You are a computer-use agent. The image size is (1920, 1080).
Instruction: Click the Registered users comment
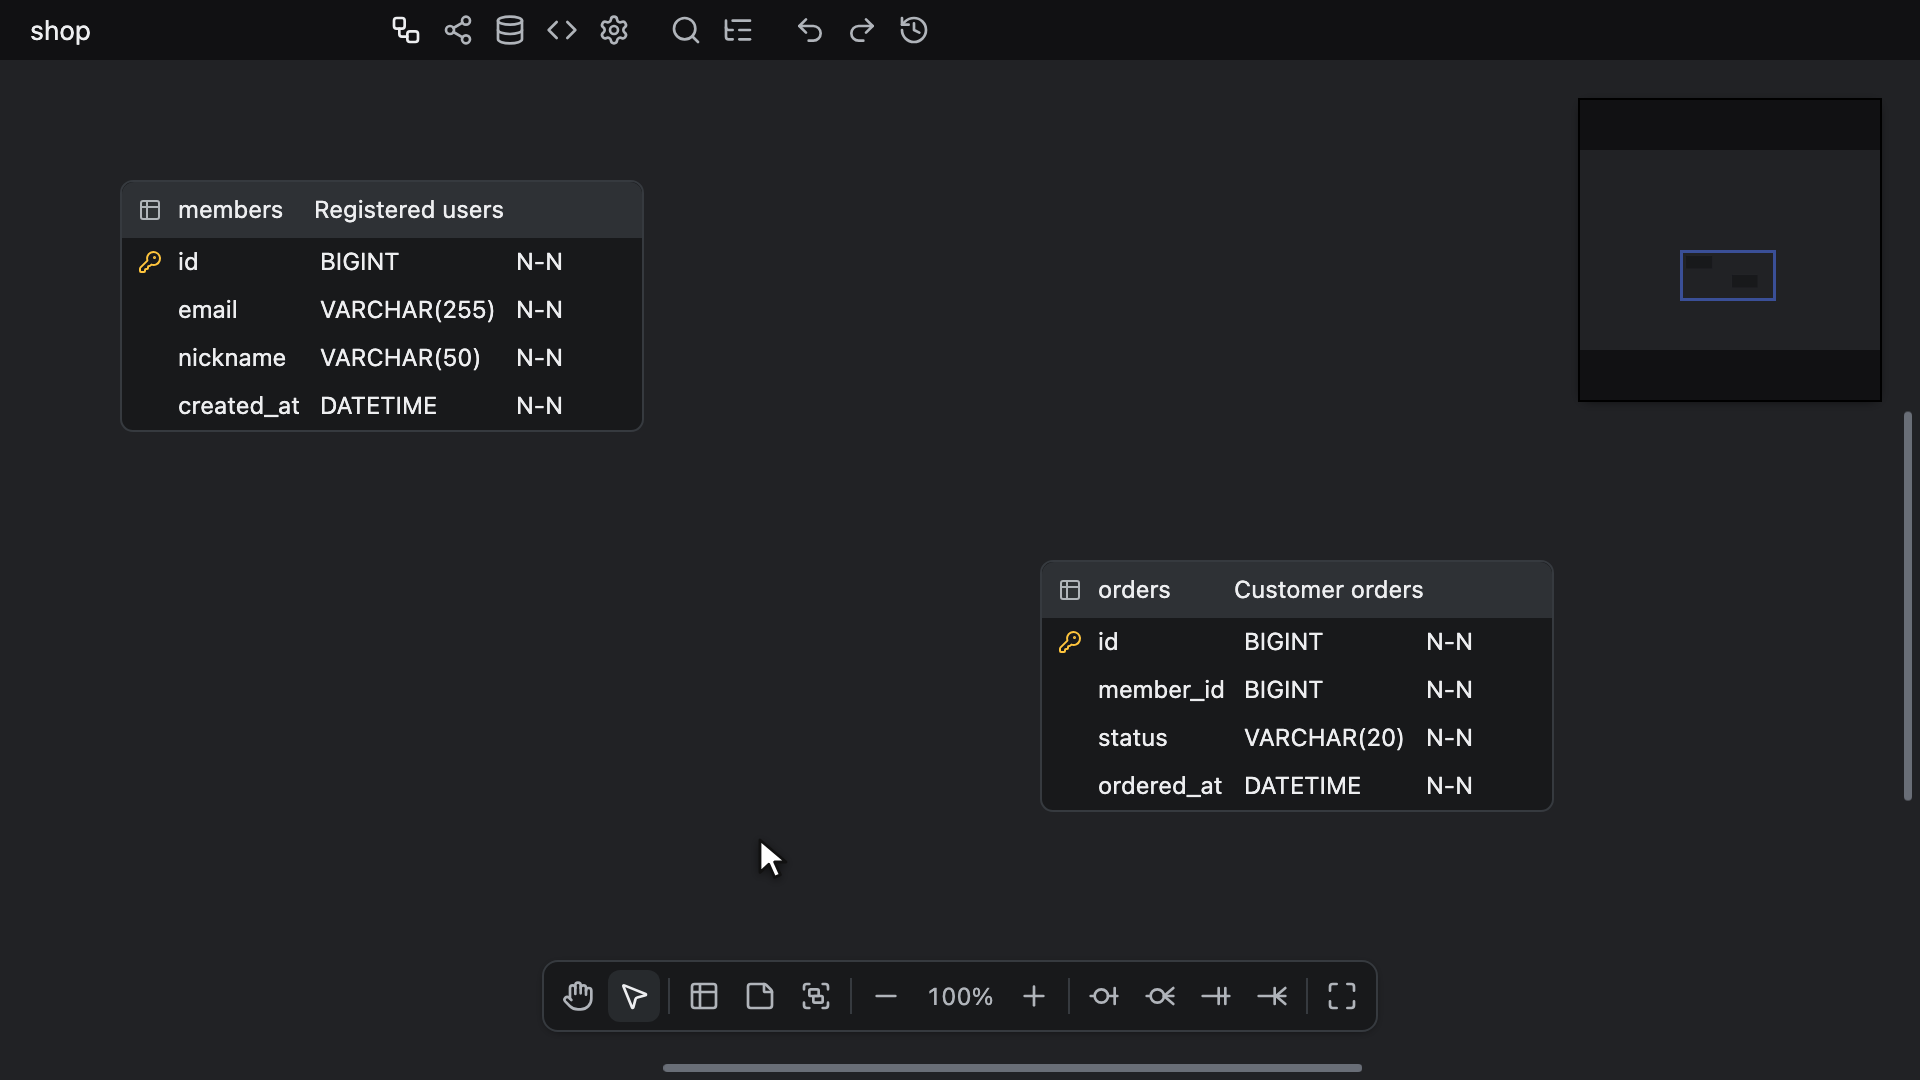(x=409, y=210)
